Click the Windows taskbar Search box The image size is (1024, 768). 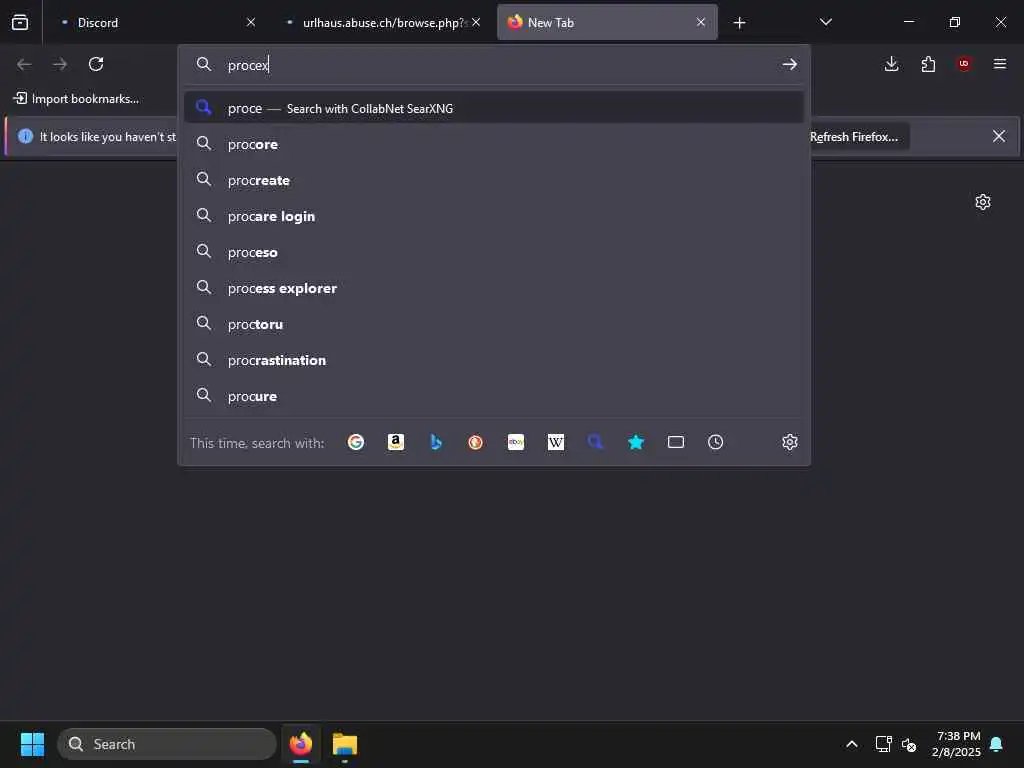(x=167, y=744)
